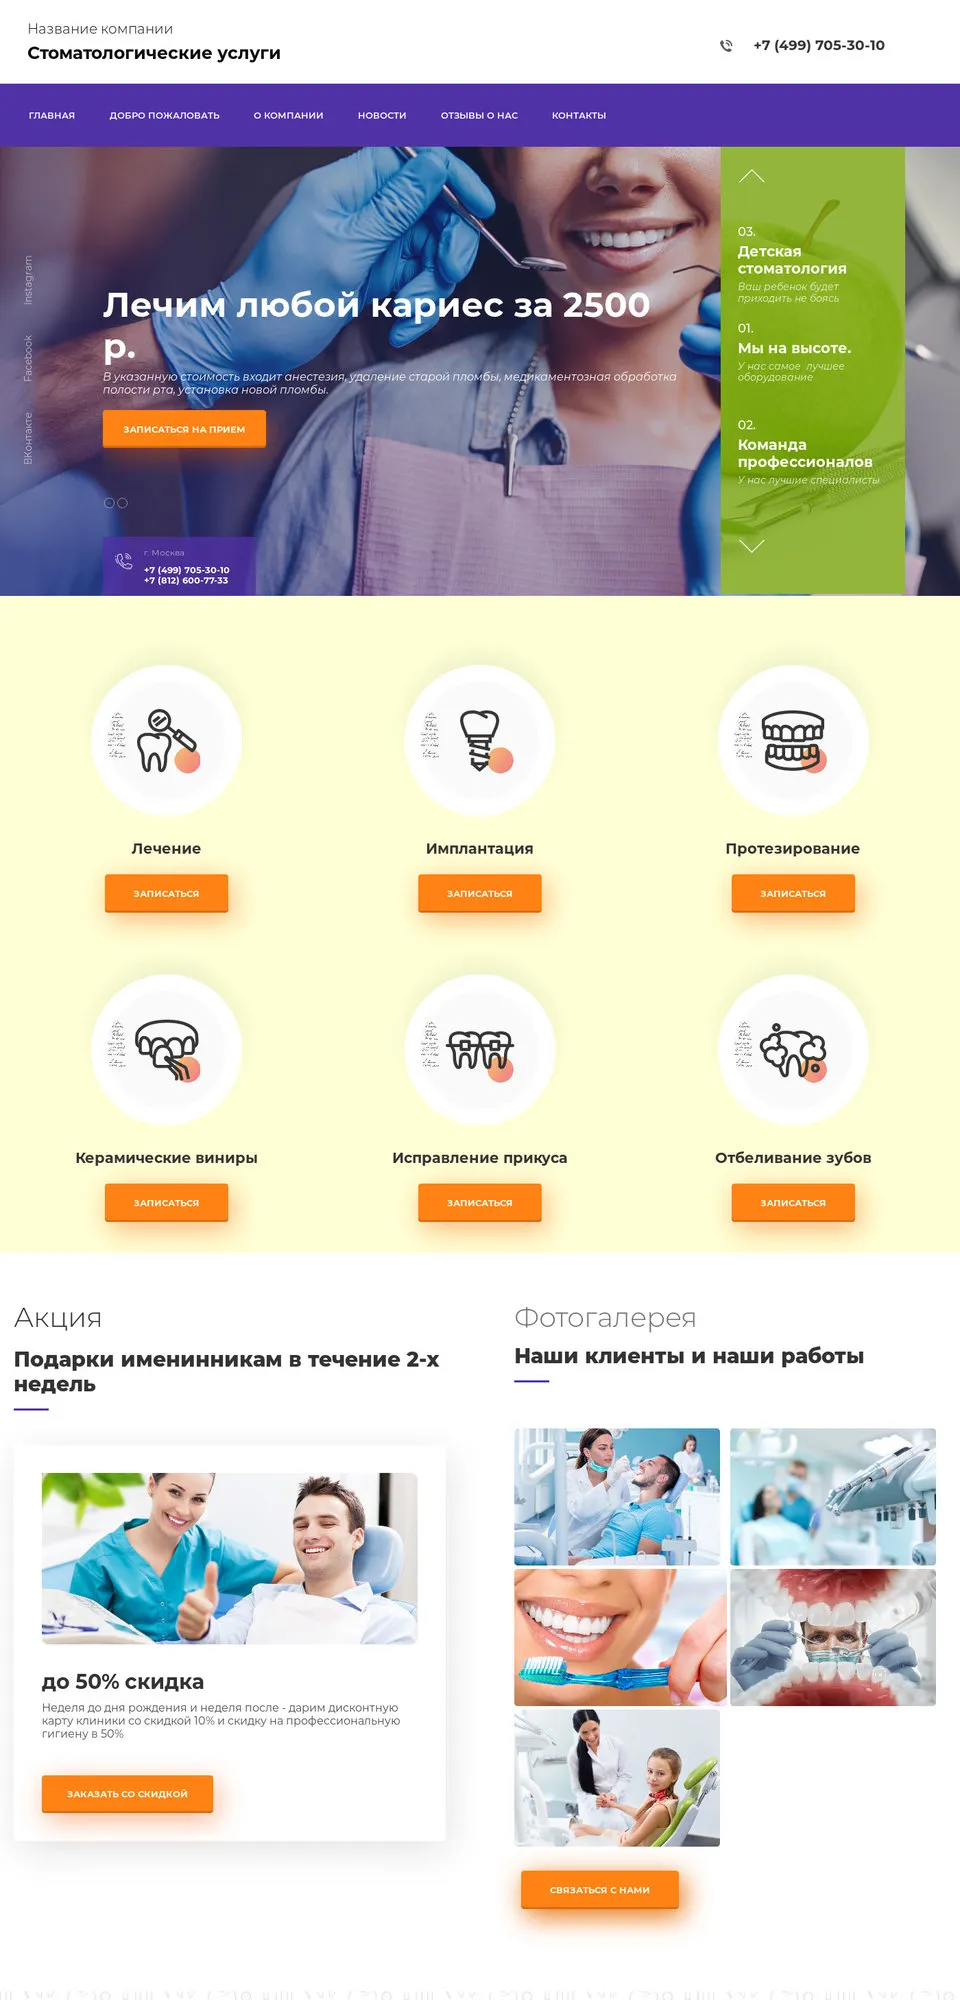Click the ЗАПИСАТЬСЯ НА ПРИЕМ button
960x2000 pixels.
pyautogui.click(x=184, y=429)
